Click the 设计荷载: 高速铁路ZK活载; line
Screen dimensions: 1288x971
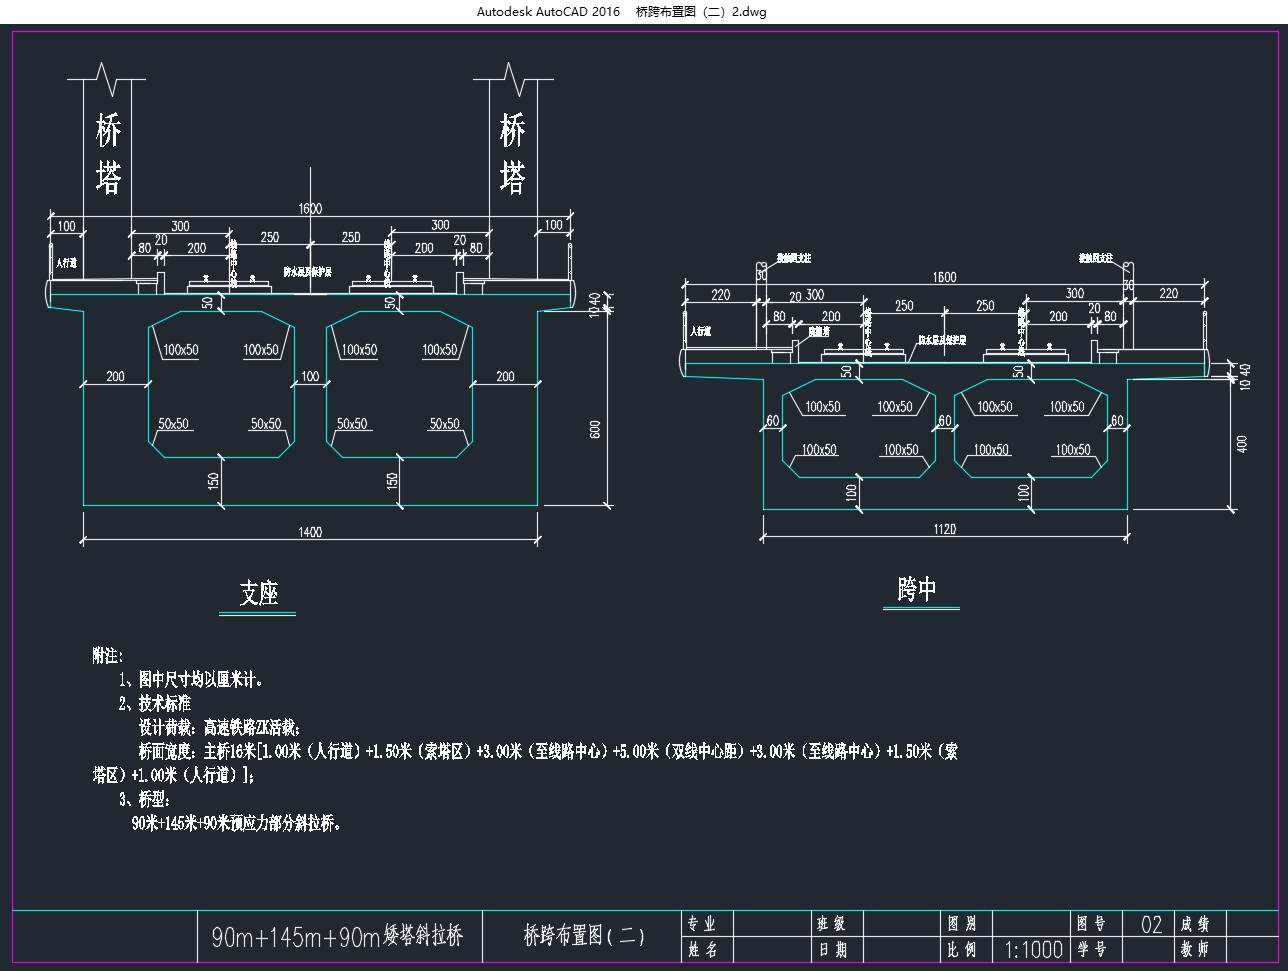tap(219, 727)
